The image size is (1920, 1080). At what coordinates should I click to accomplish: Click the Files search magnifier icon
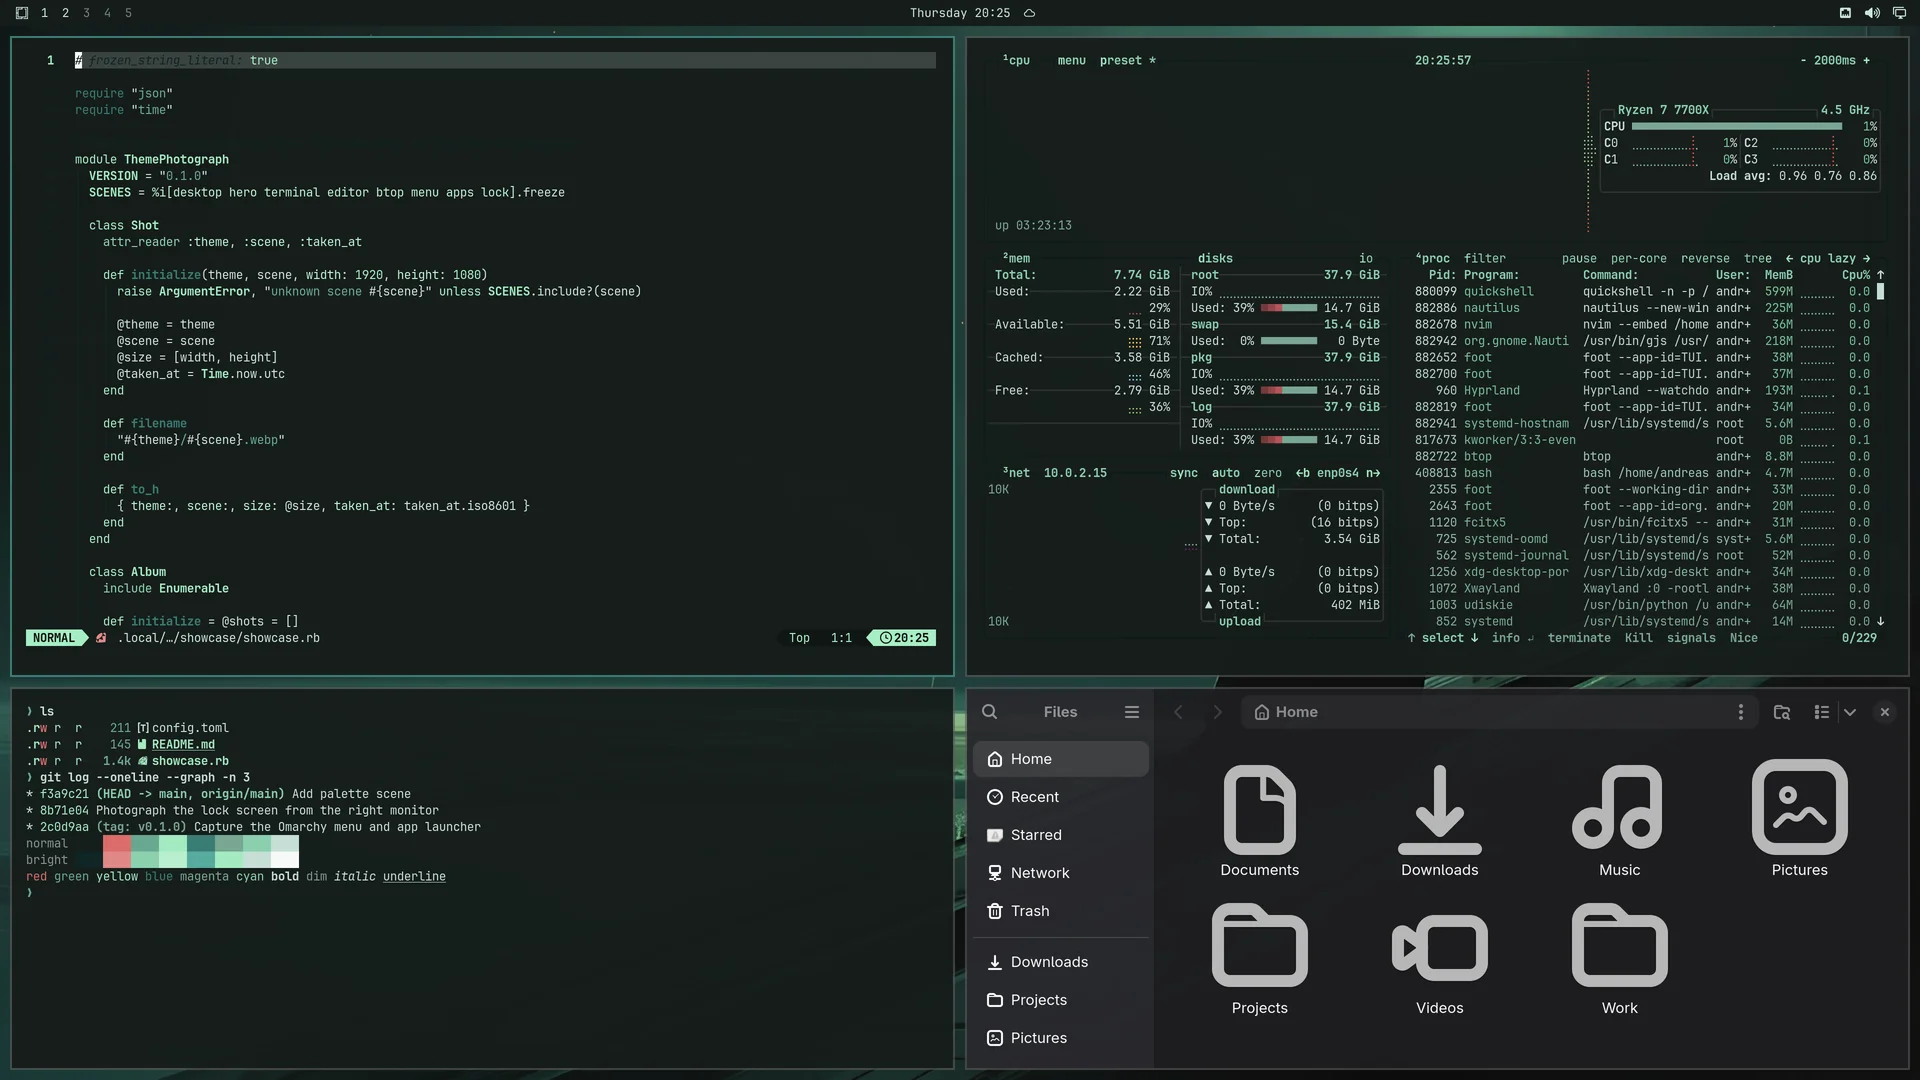pyautogui.click(x=989, y=712)
